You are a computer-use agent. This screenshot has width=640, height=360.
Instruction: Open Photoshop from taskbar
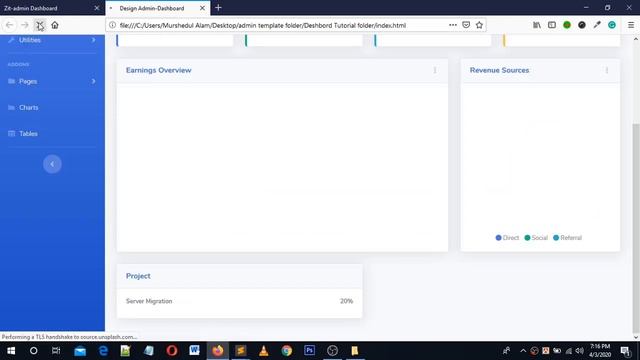[309, 351]
